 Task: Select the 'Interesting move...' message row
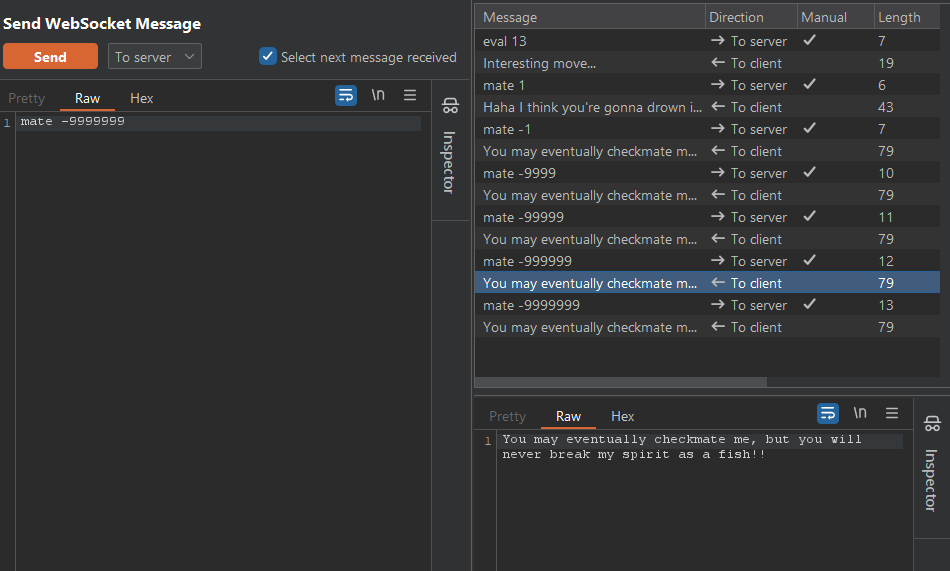point(707,63)
